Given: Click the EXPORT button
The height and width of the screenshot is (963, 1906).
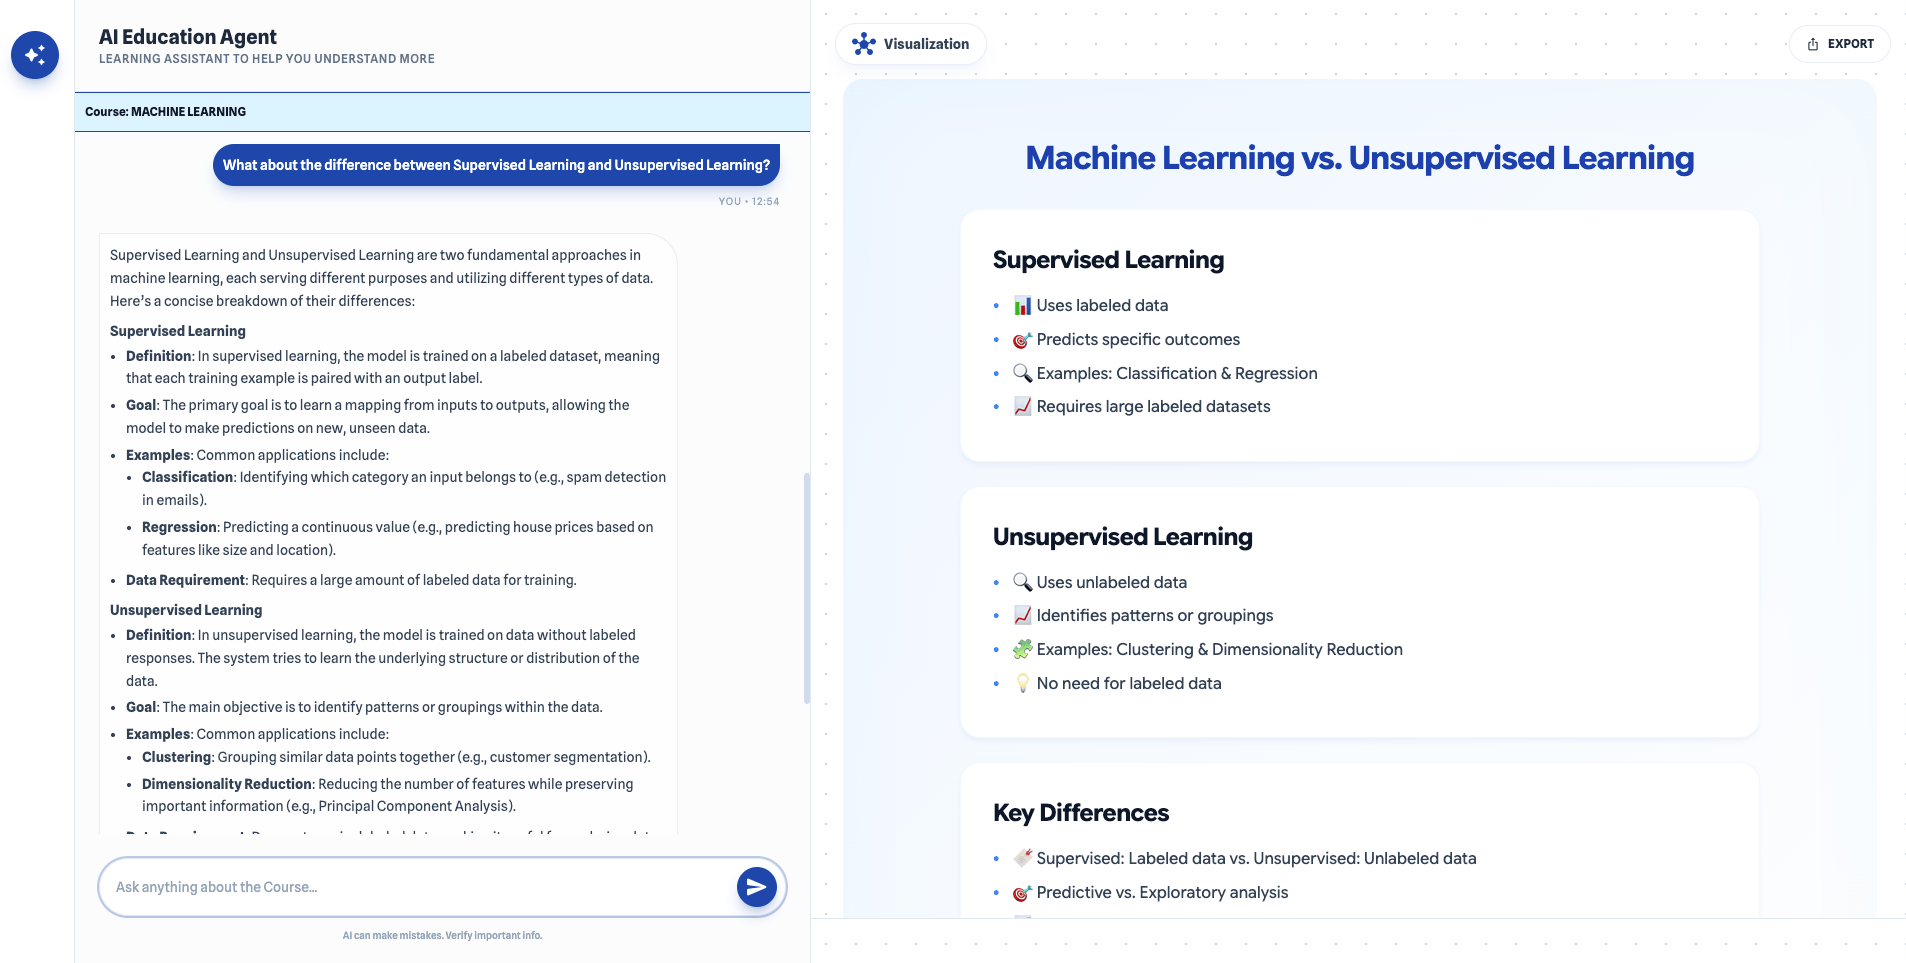Looking at the screenshot, I should [x=1839, y=44].
